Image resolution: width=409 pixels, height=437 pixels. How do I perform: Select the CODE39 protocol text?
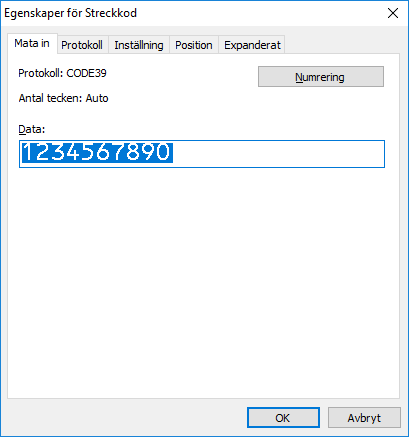coord(86,73)
